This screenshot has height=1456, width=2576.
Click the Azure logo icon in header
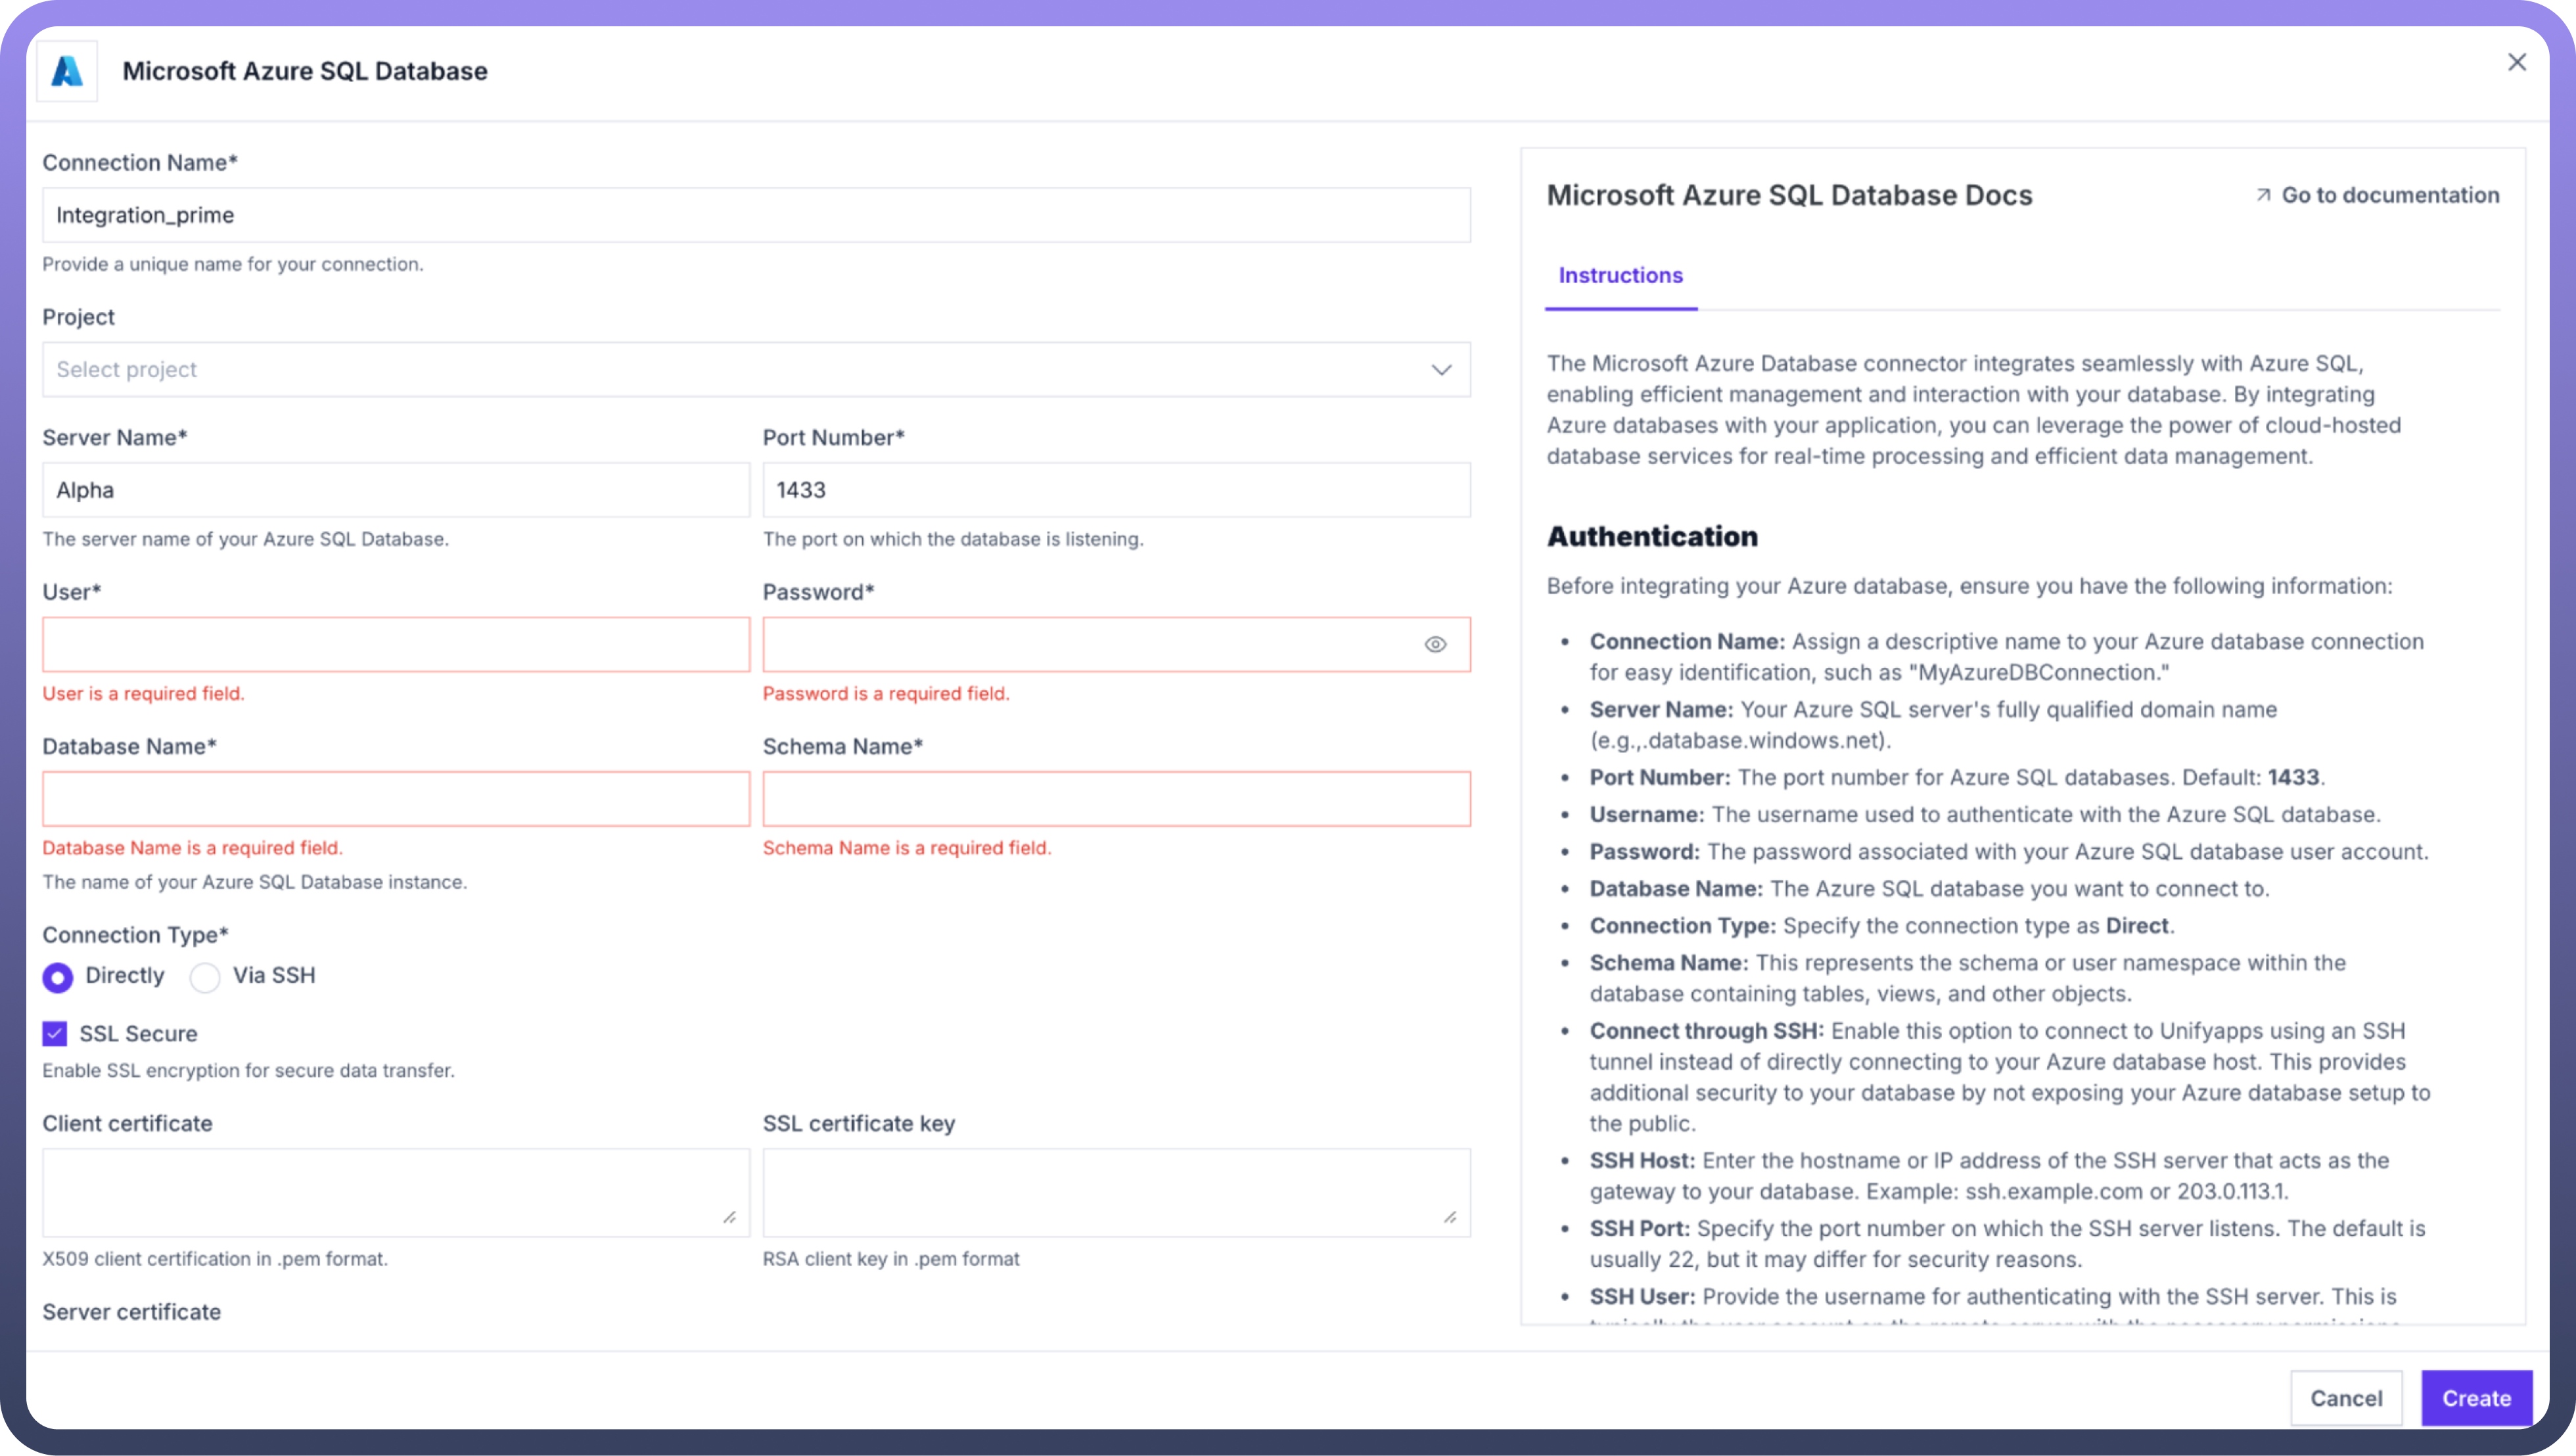tap(67, 71)
